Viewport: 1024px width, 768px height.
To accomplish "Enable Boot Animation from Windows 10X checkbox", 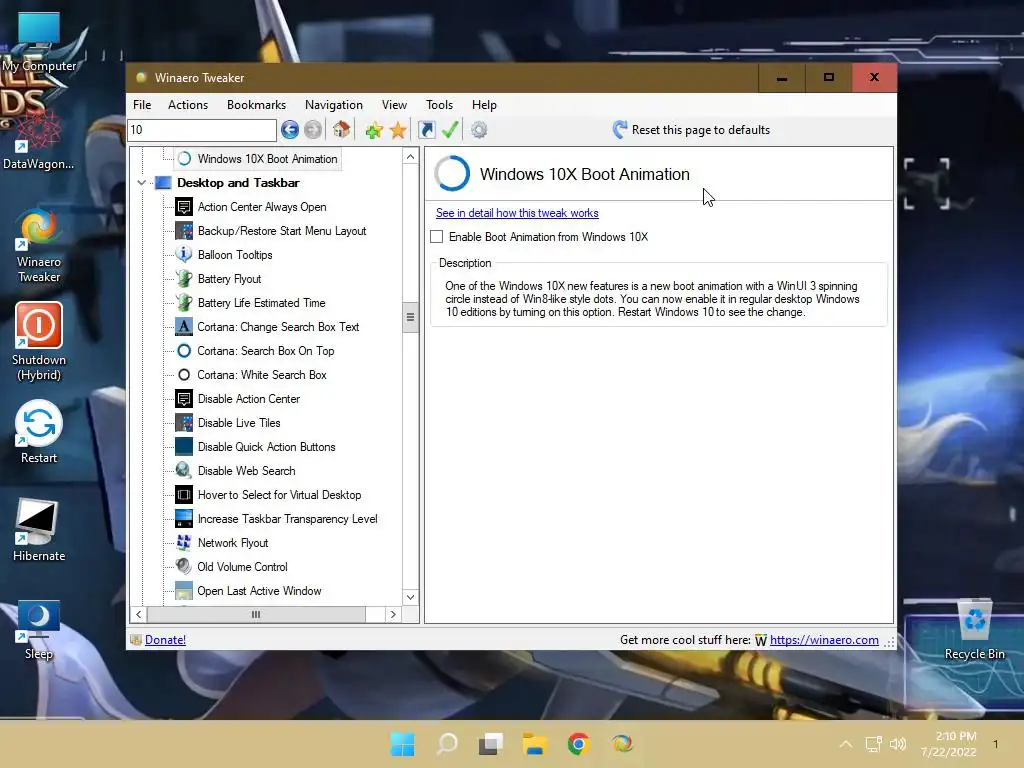I will click(437, 237).
